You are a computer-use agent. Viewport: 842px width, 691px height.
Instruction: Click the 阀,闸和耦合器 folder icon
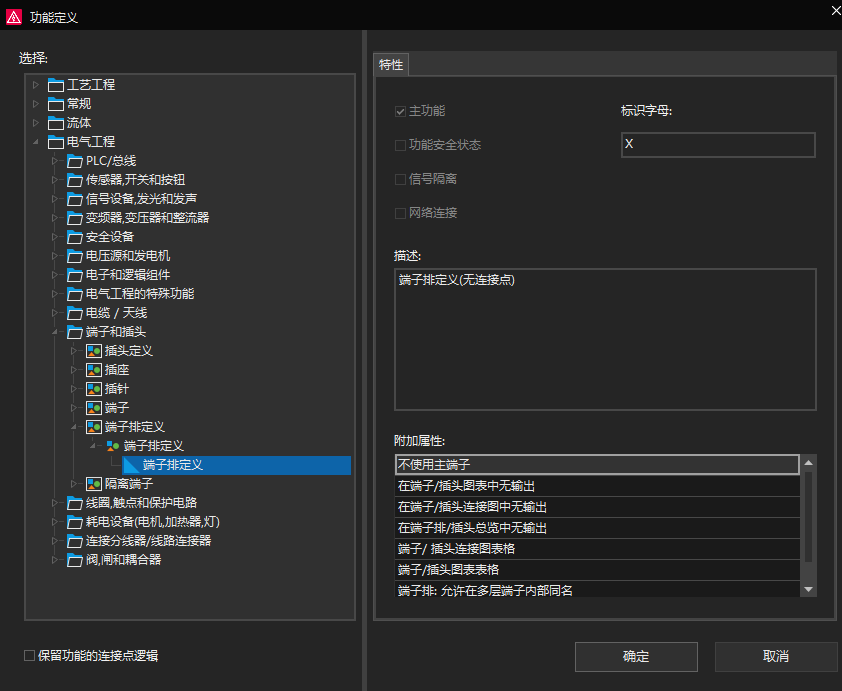tap(75, 560)
